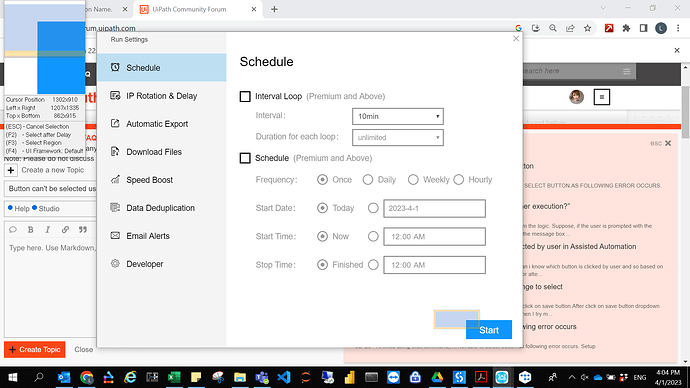Click the share page icon in address bar

tap(570, 28)
